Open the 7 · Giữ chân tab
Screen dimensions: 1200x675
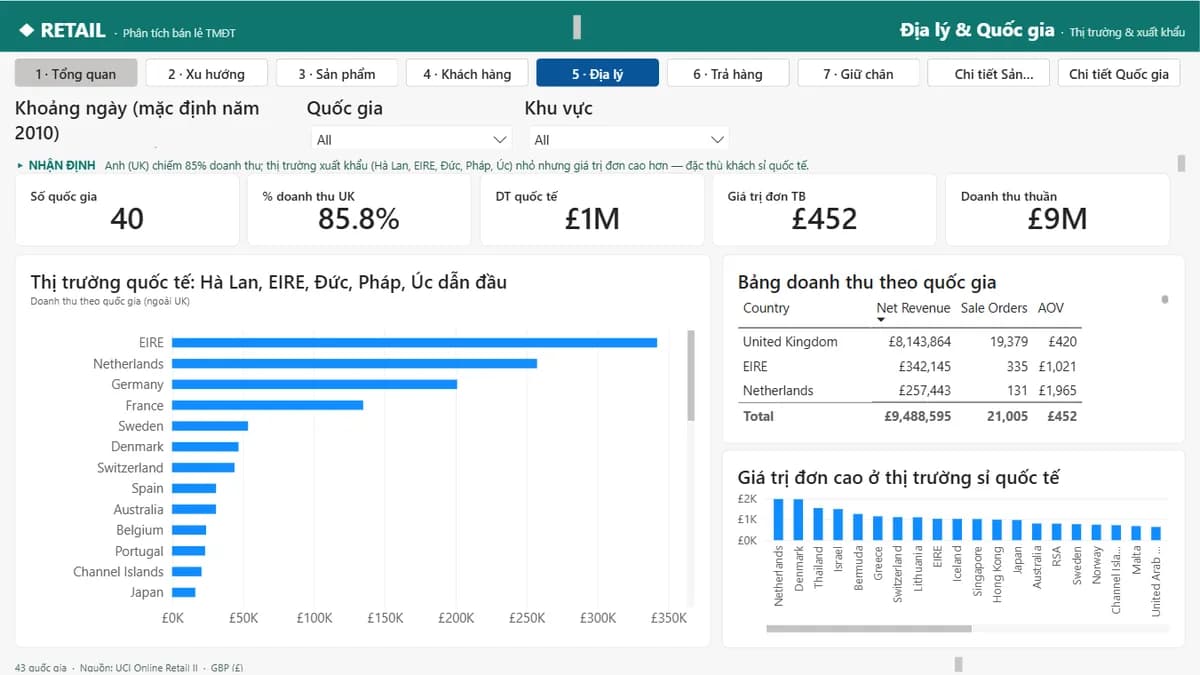tap(858, 73)
